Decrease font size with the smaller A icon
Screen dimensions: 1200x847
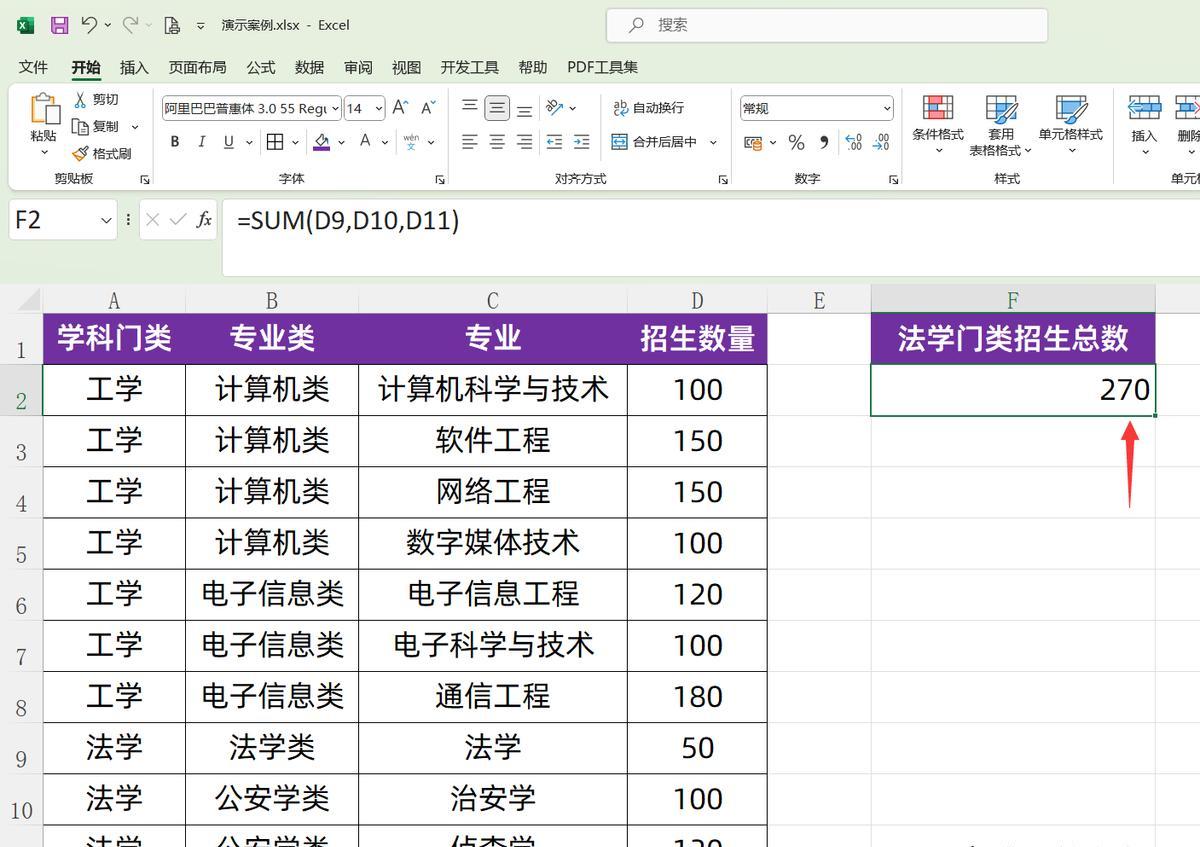coord(428,108)
